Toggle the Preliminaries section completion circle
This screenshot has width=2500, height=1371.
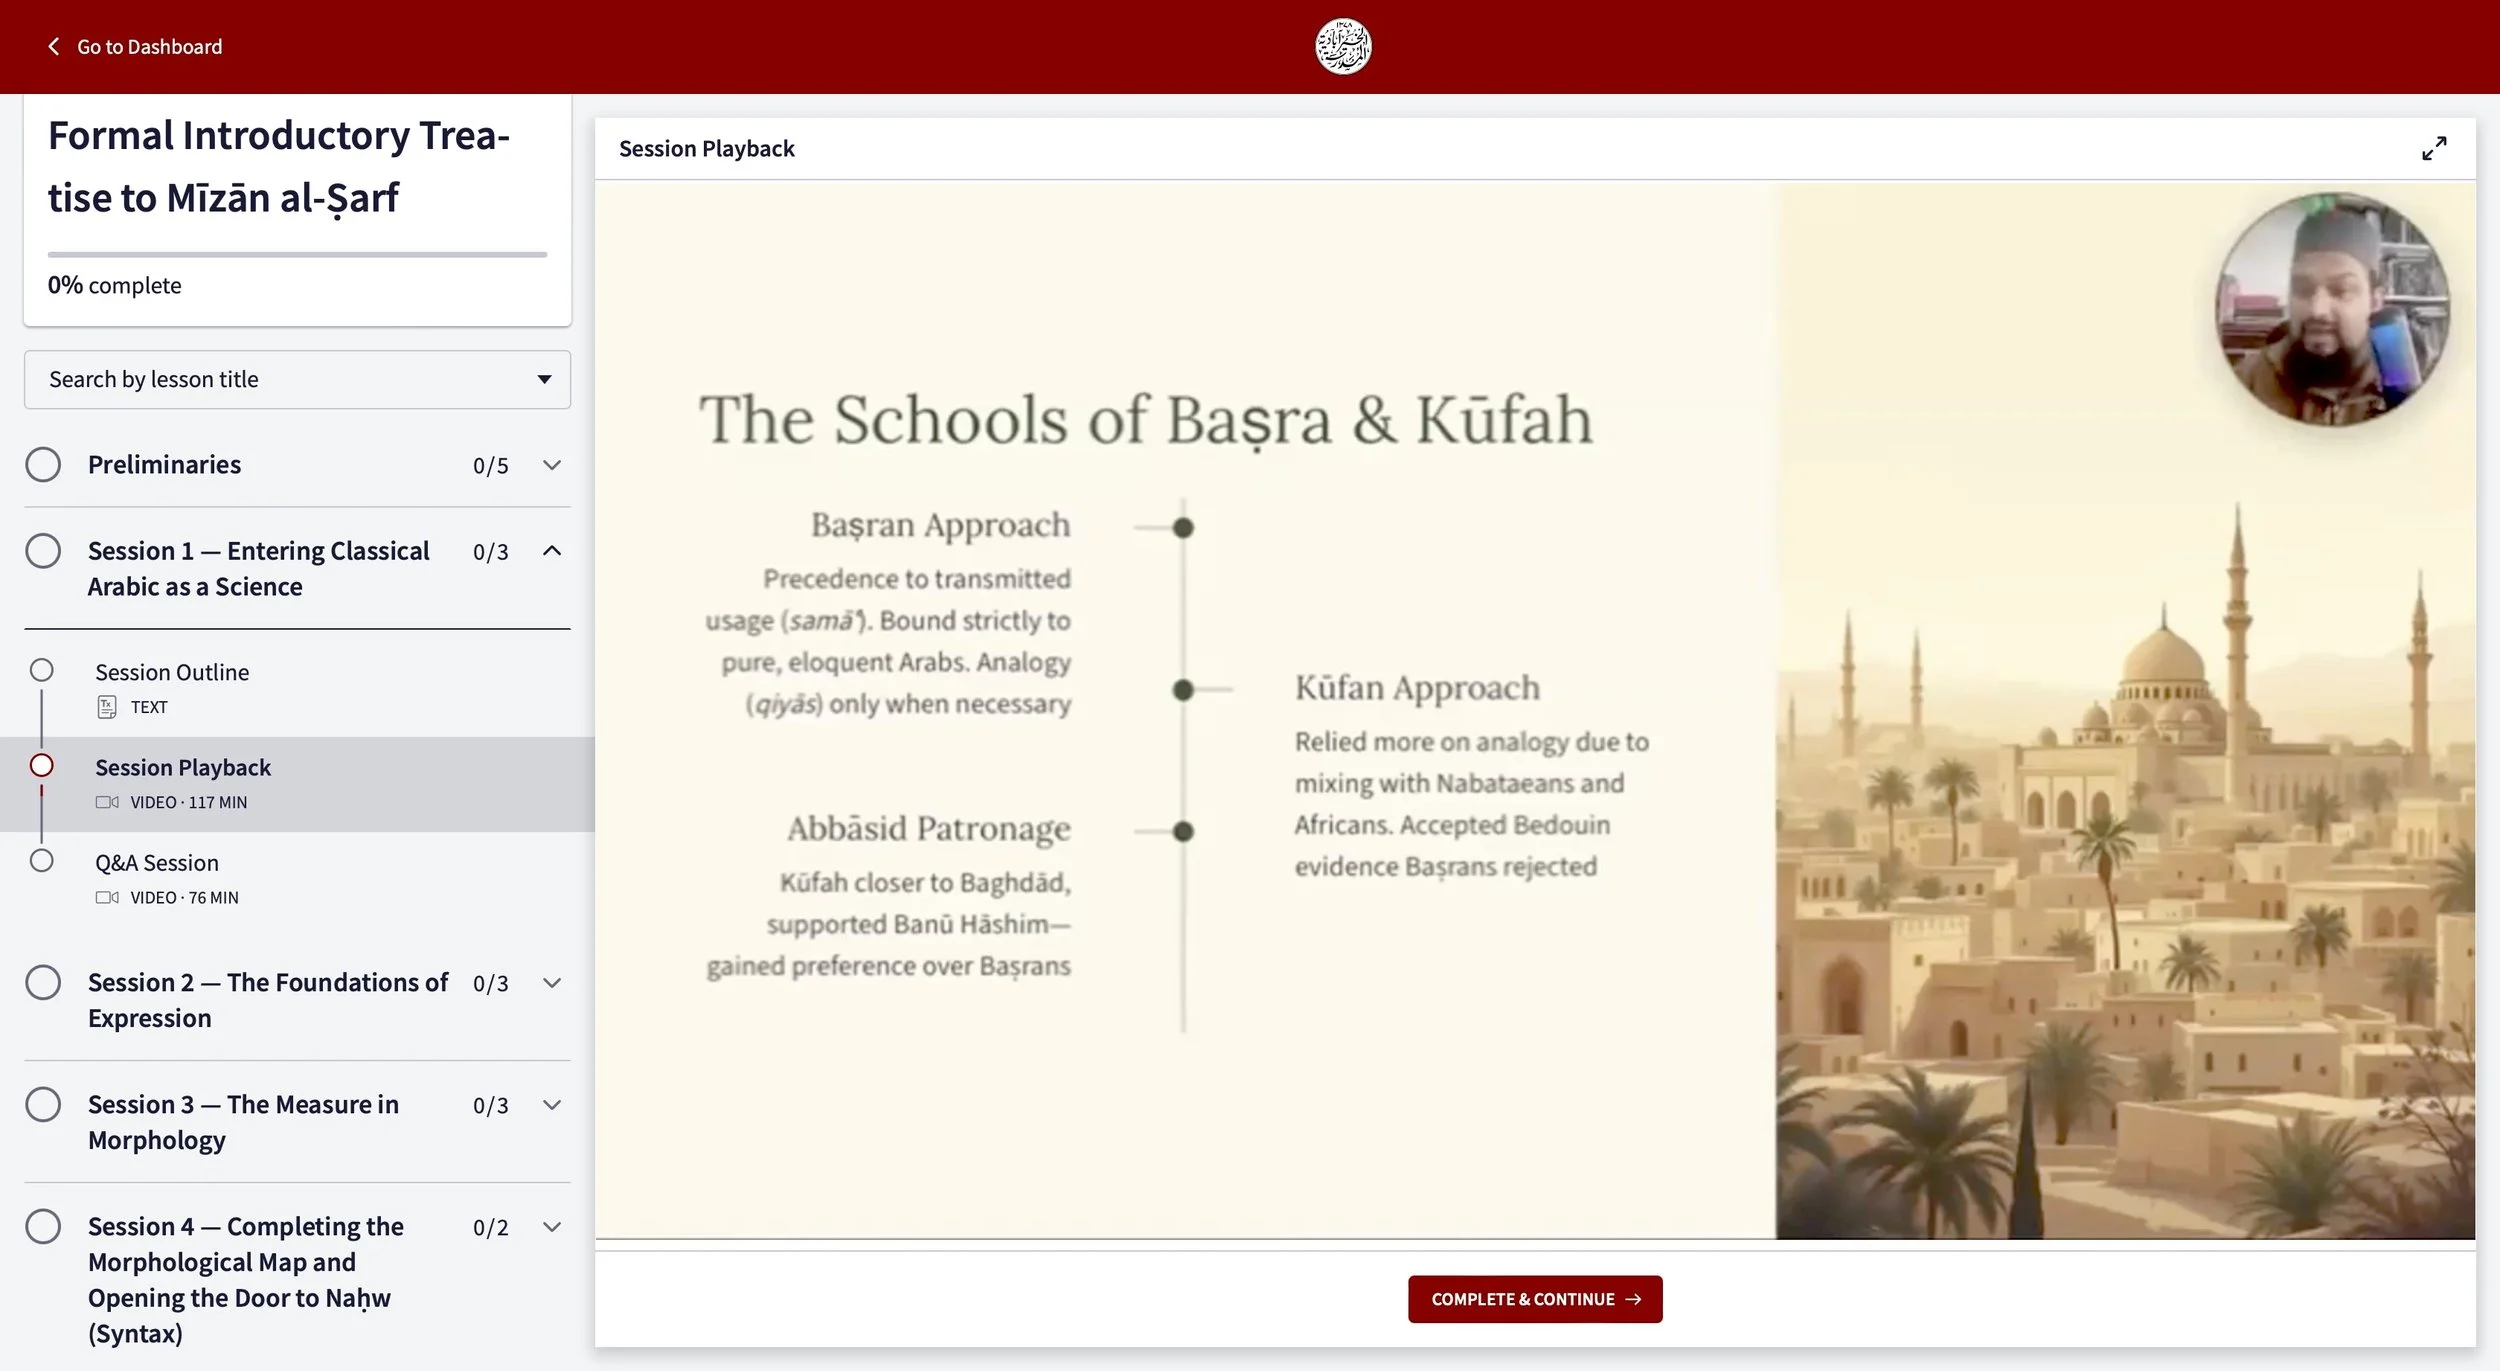(43, 464)
